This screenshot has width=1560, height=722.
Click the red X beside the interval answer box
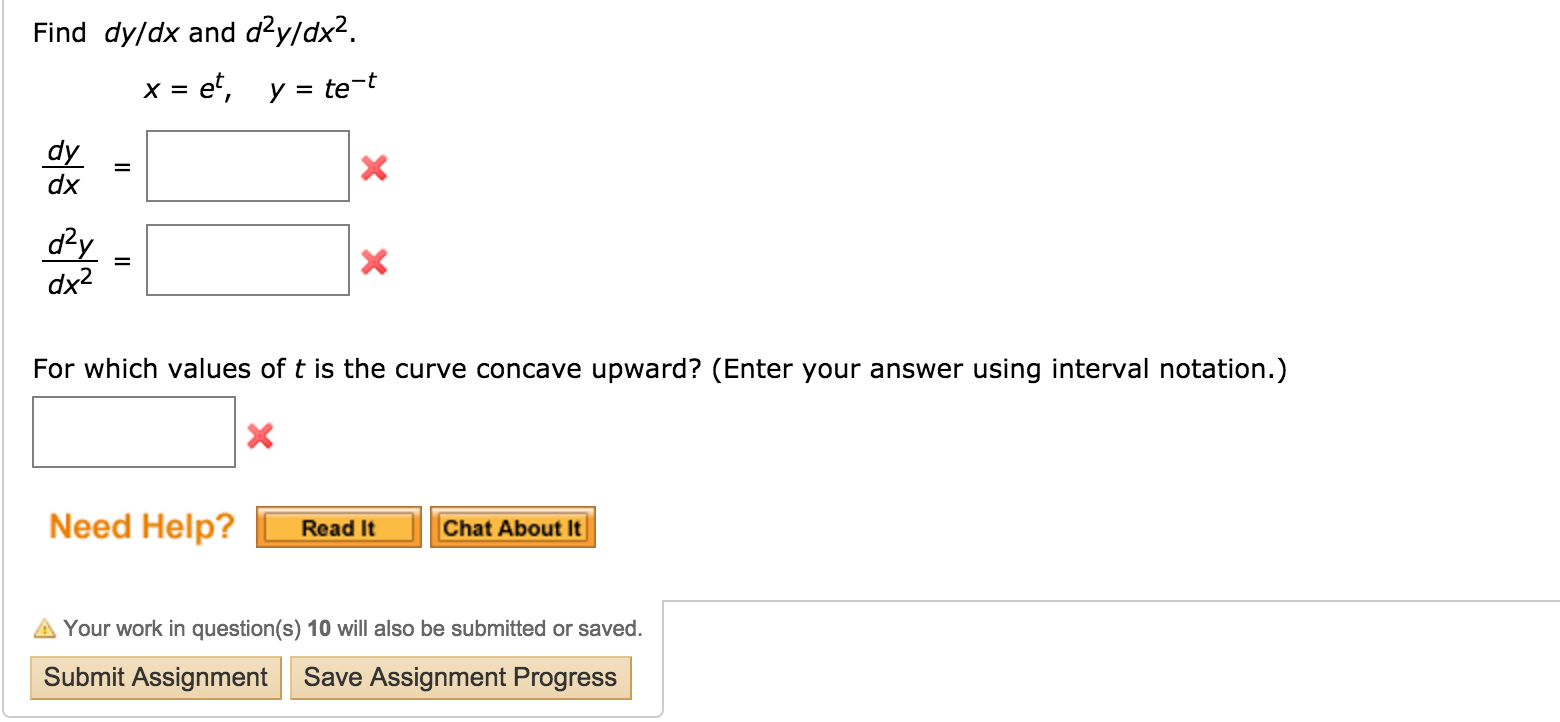tap(259, 435)
